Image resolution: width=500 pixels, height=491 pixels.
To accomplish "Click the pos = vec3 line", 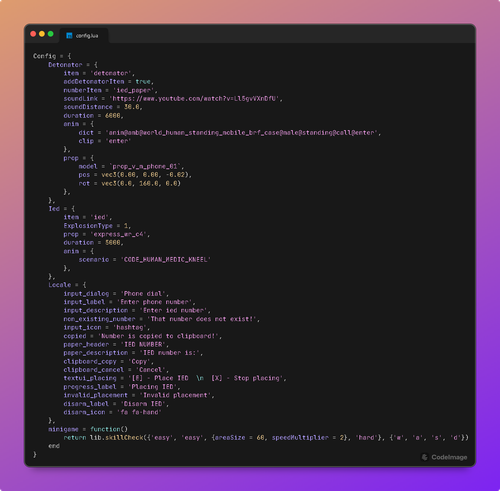I will pyautogui.click(x=135, y=175).
